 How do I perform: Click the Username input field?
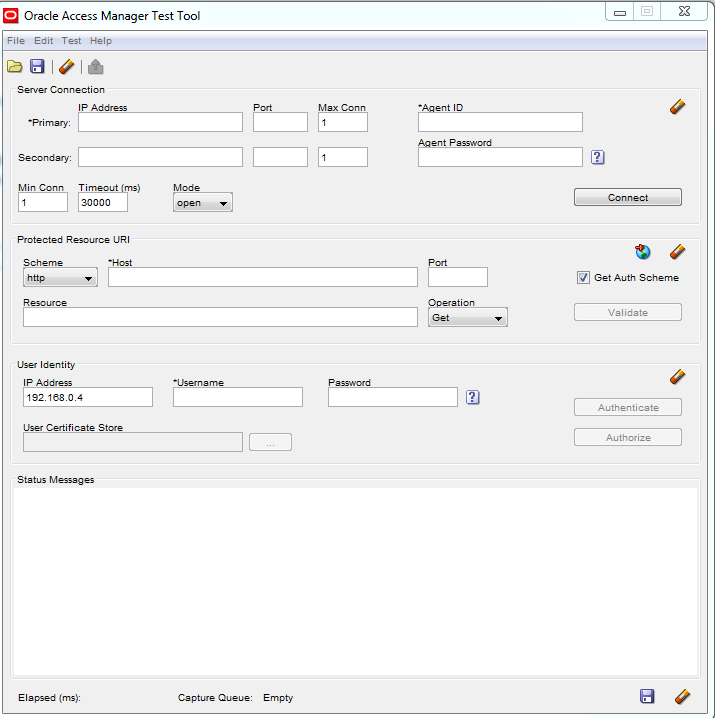pyautogui.click(x=238, y=397)
